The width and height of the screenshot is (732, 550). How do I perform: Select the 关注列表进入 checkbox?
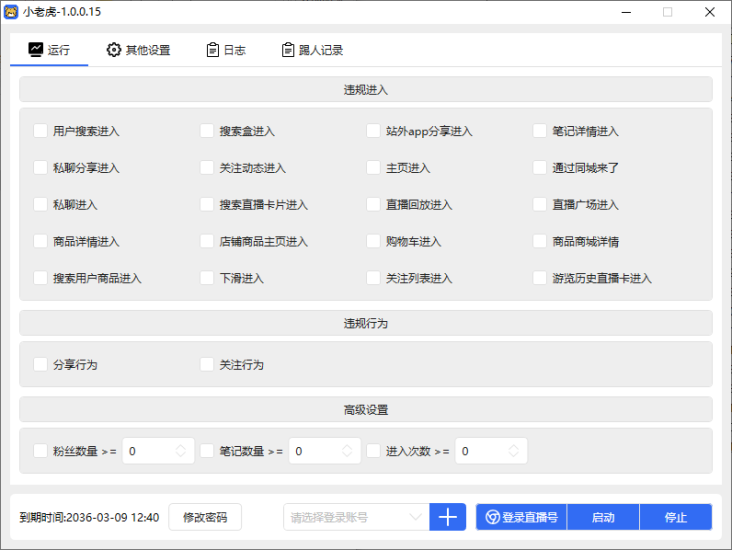[x=373, y=278]
